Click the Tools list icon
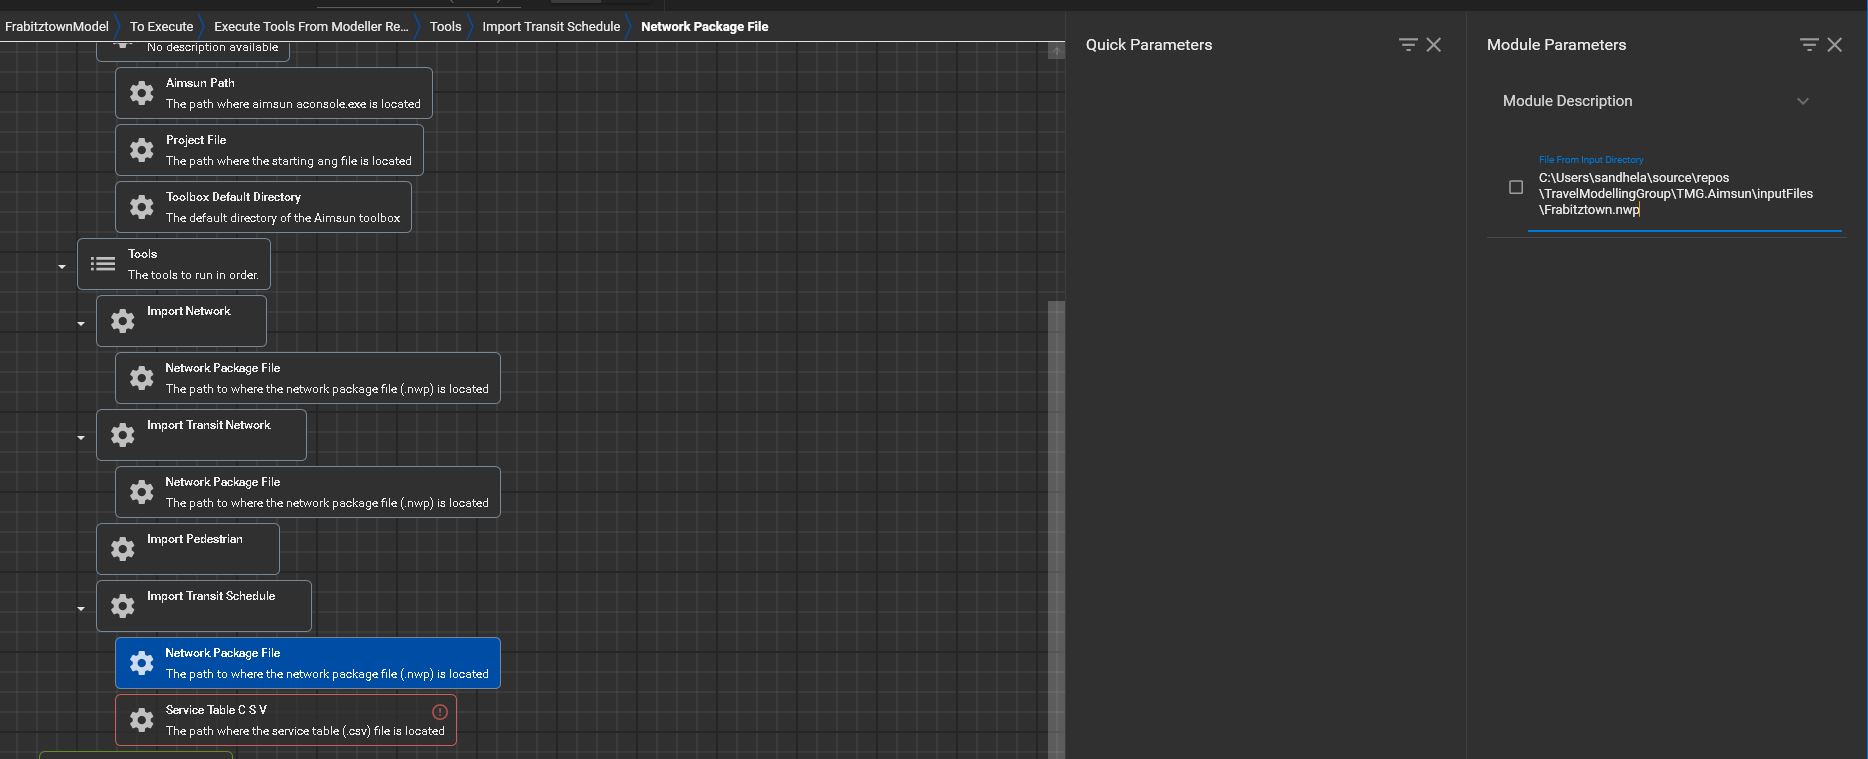Image resolution: width=1868 pixels, height=759 pixels. pyautogui.click(x=103, y=264)
